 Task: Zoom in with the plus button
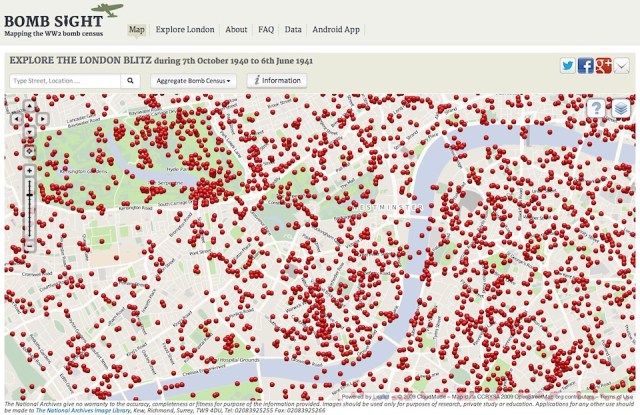click(29, 171)
